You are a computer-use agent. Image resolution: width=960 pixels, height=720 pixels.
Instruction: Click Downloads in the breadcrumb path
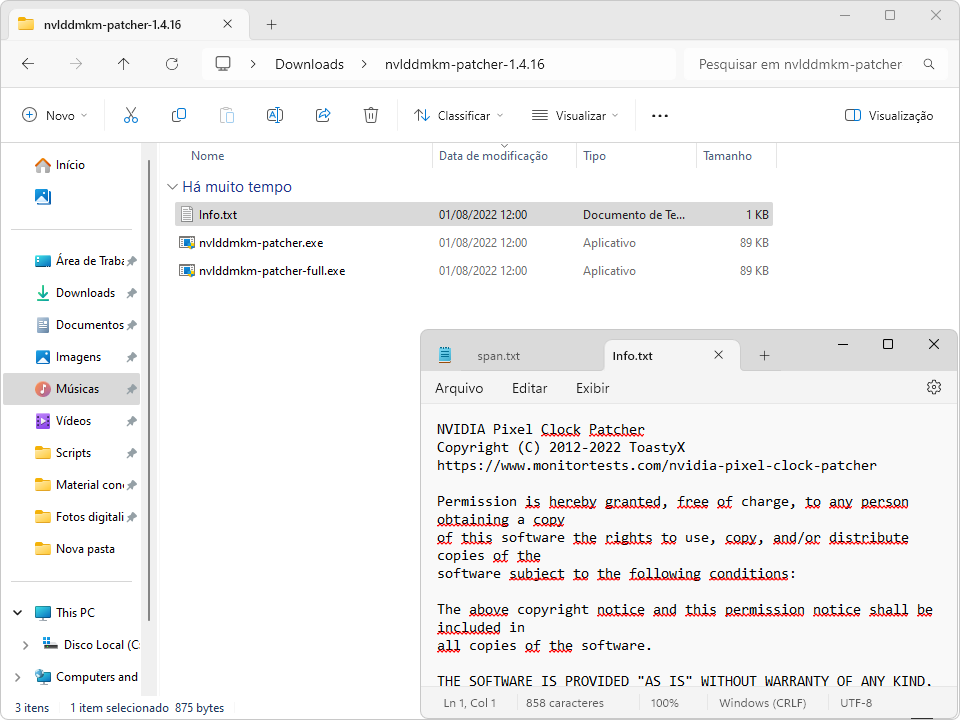coord(309,64)
